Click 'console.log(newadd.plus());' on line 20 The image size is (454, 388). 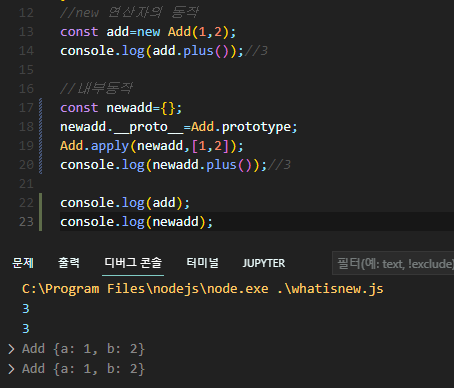163,165
